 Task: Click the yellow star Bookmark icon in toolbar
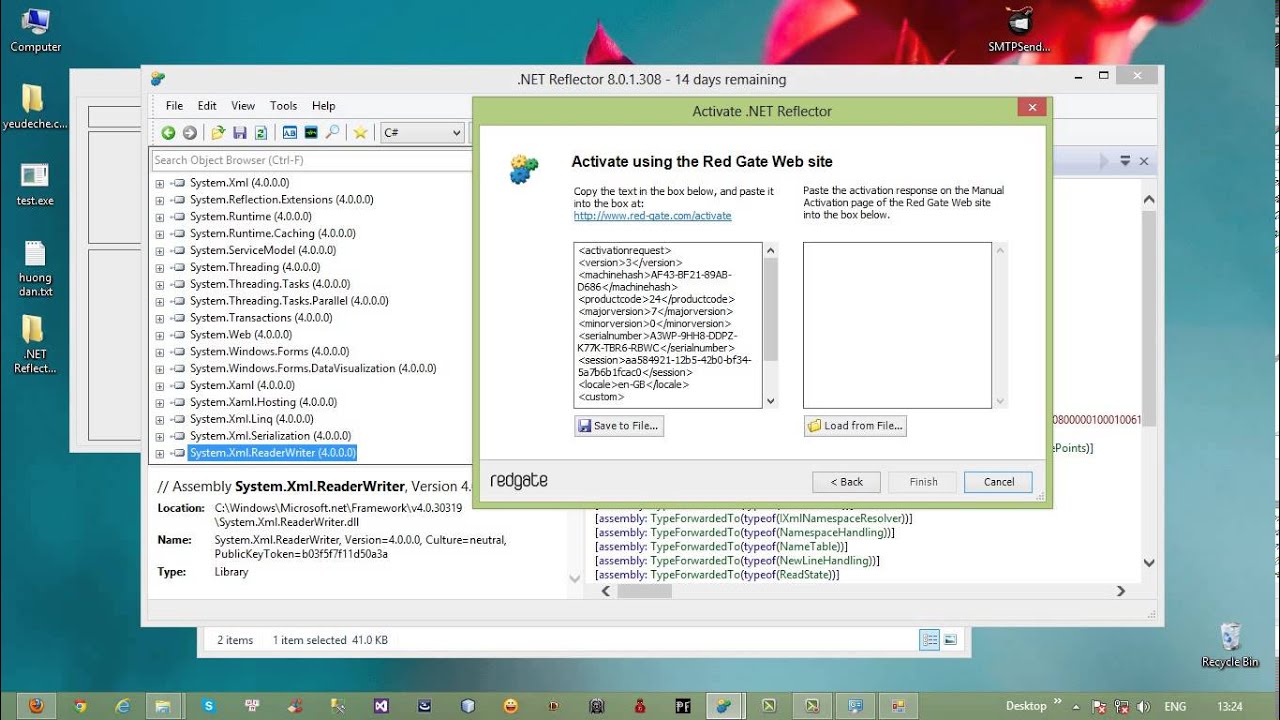click(360, 132)
